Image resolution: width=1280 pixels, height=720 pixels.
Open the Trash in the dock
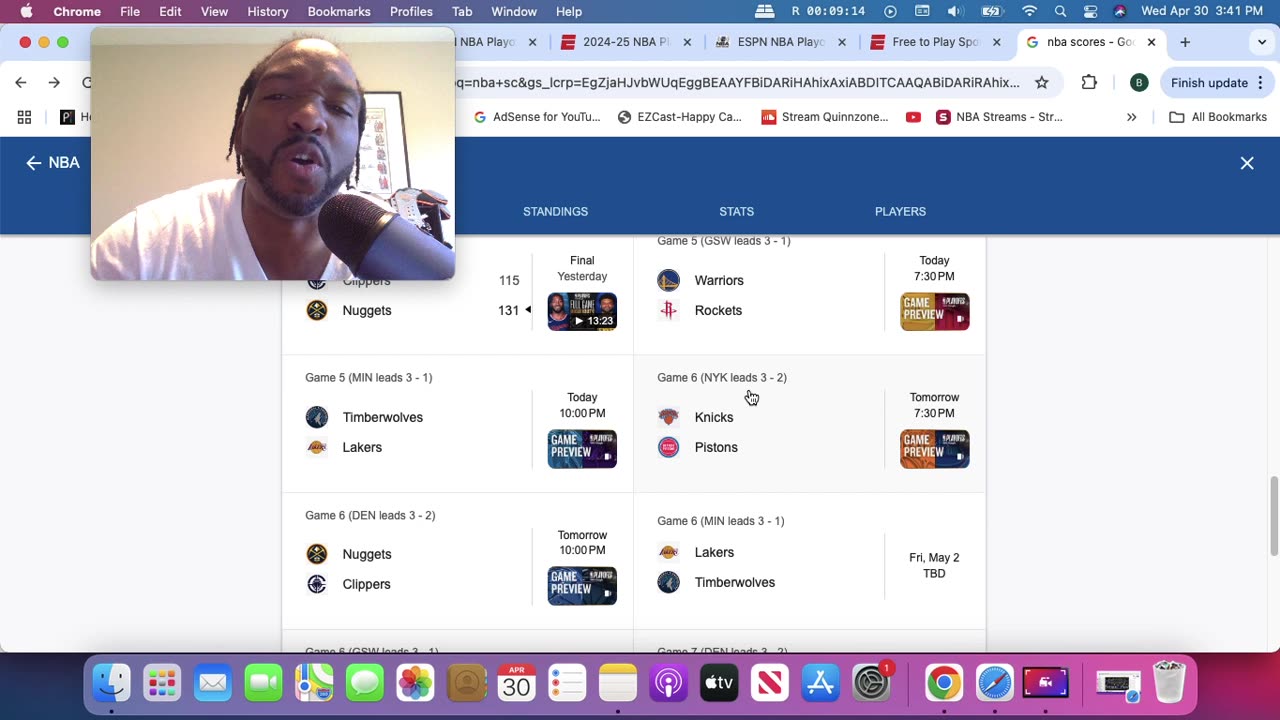point(1168,683)
